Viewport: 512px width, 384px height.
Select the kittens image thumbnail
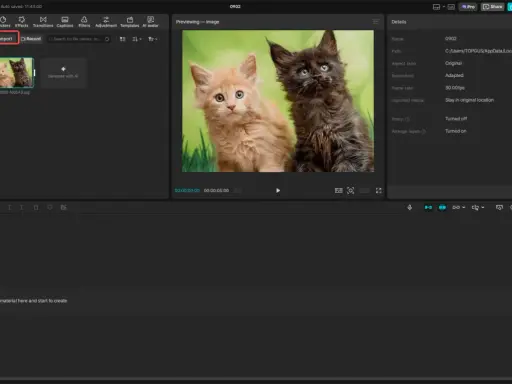[17, 72]
